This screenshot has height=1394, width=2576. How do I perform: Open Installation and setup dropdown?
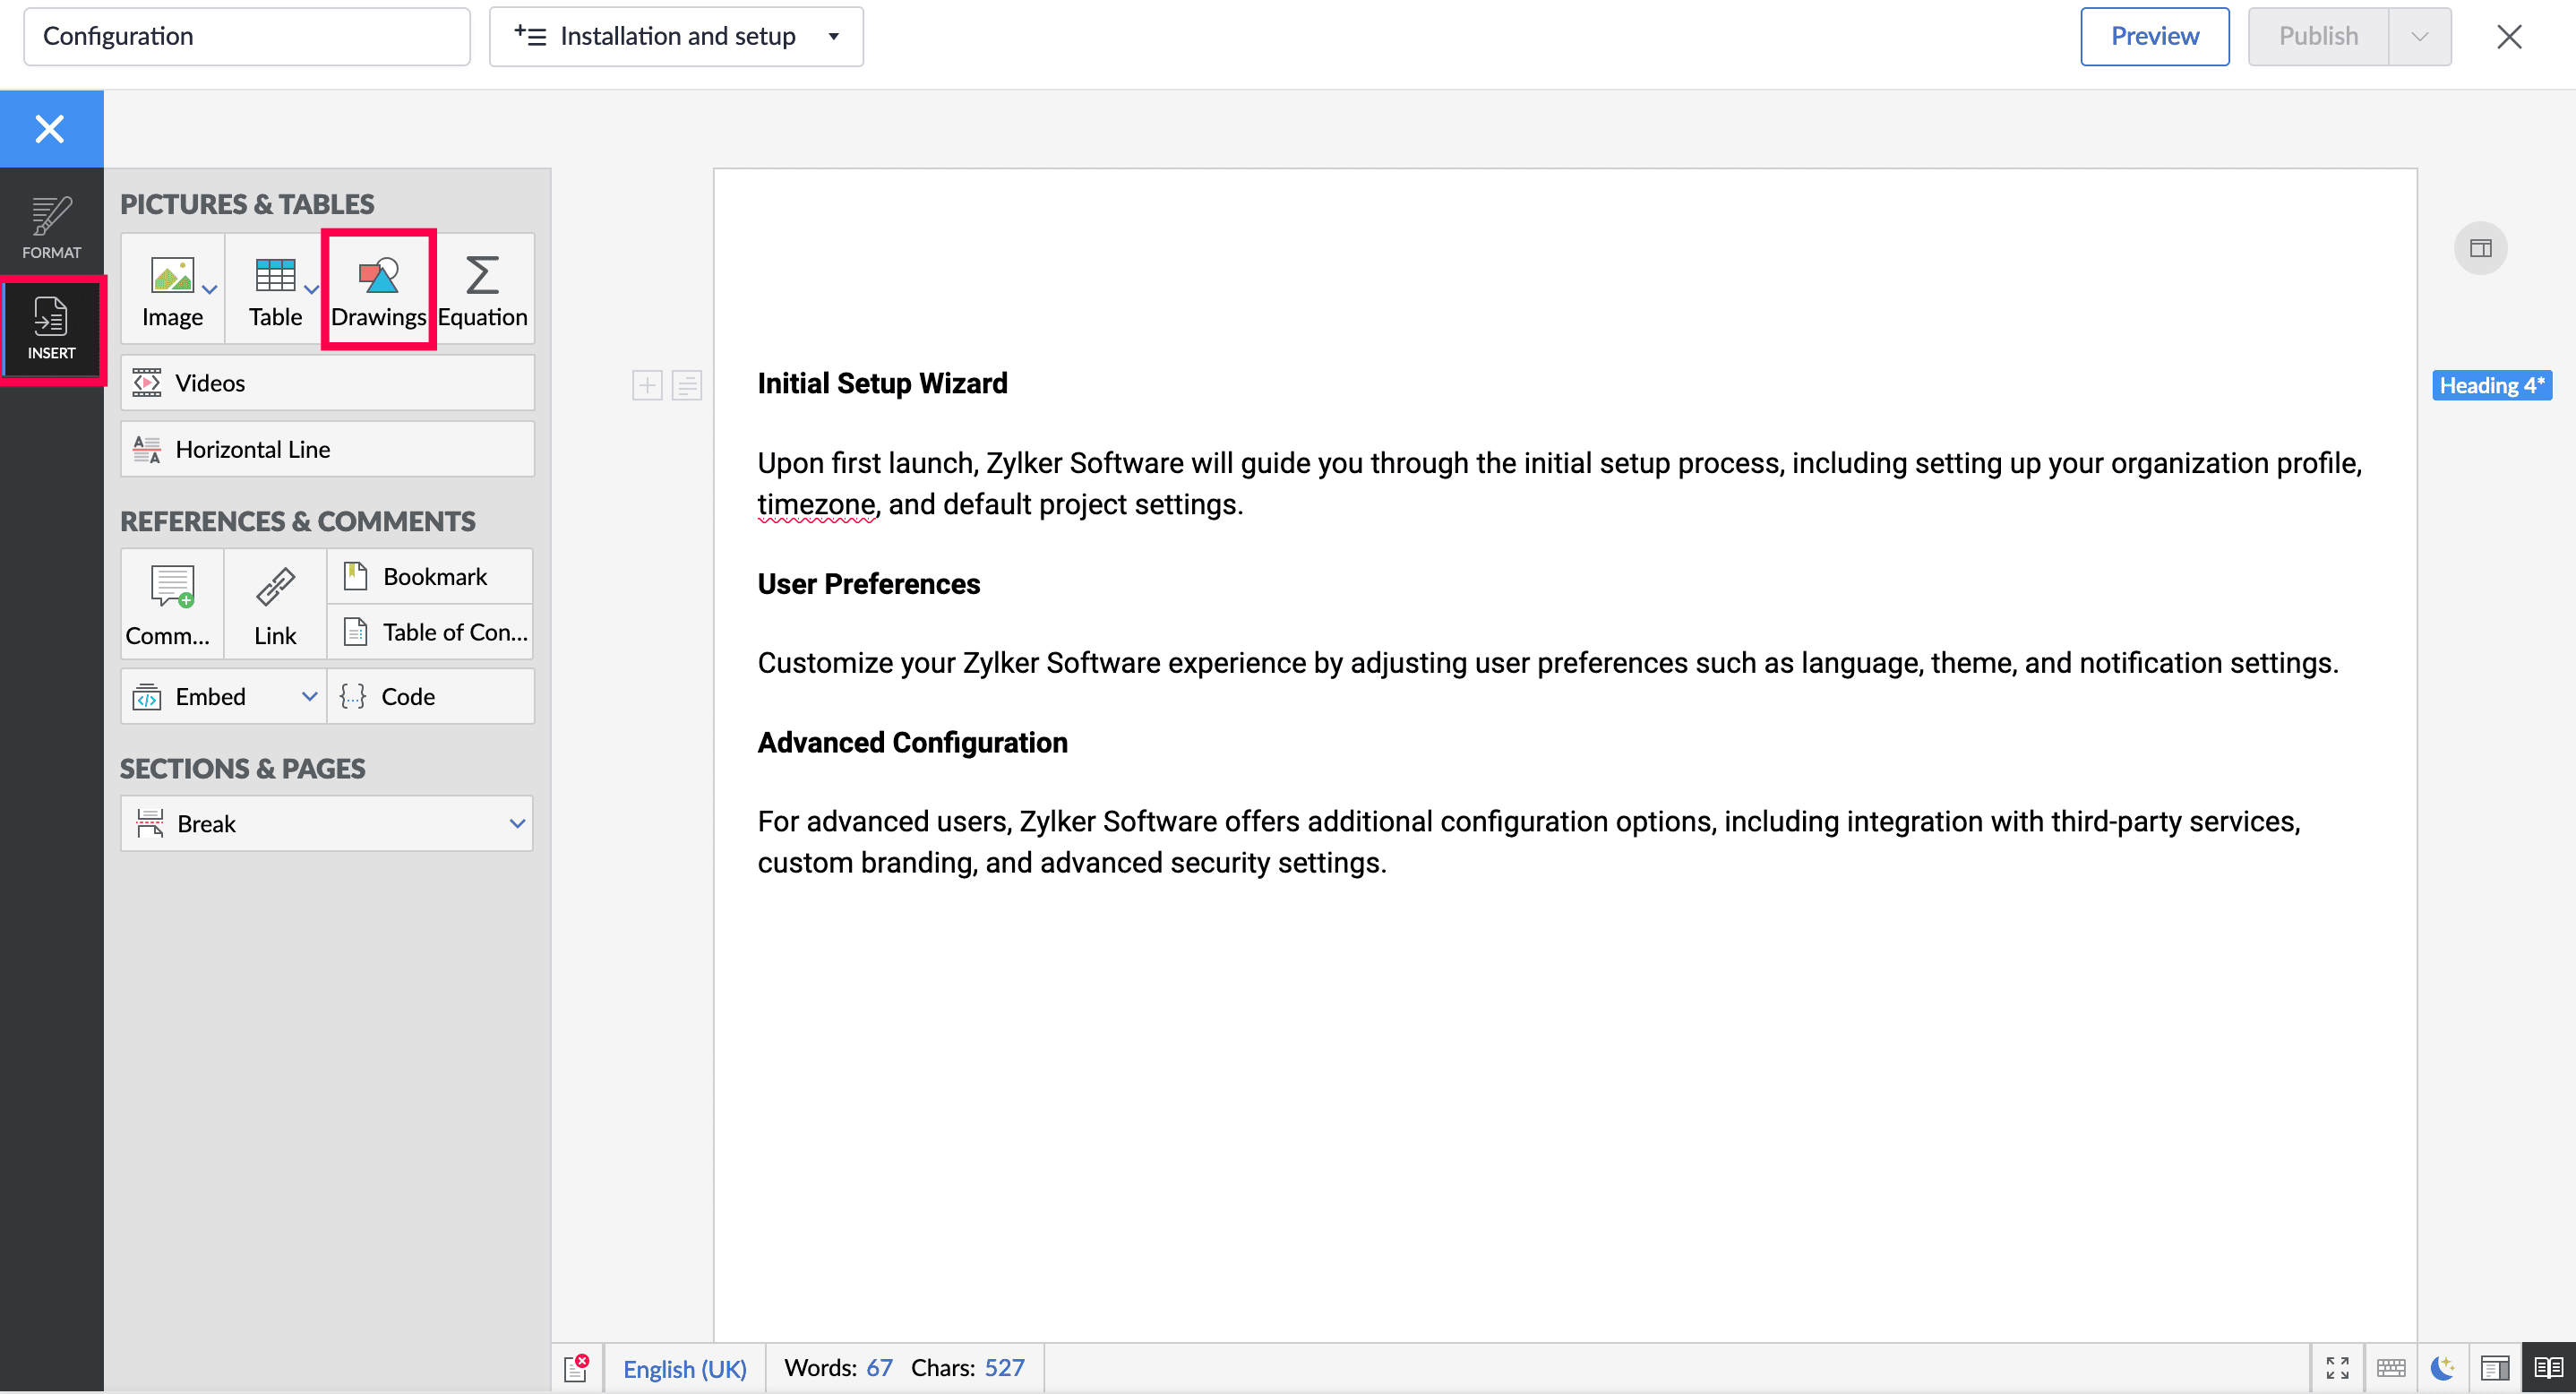point(676,37)
